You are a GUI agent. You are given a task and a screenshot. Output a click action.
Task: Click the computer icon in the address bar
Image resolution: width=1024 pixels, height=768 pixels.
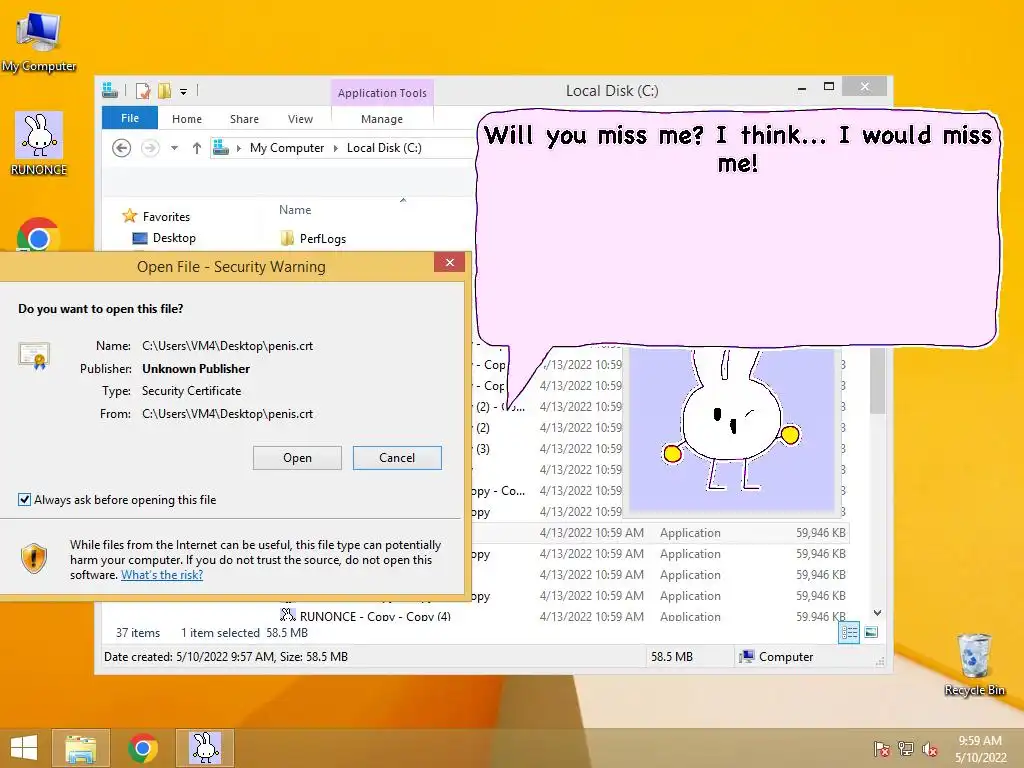pos(221,148)
